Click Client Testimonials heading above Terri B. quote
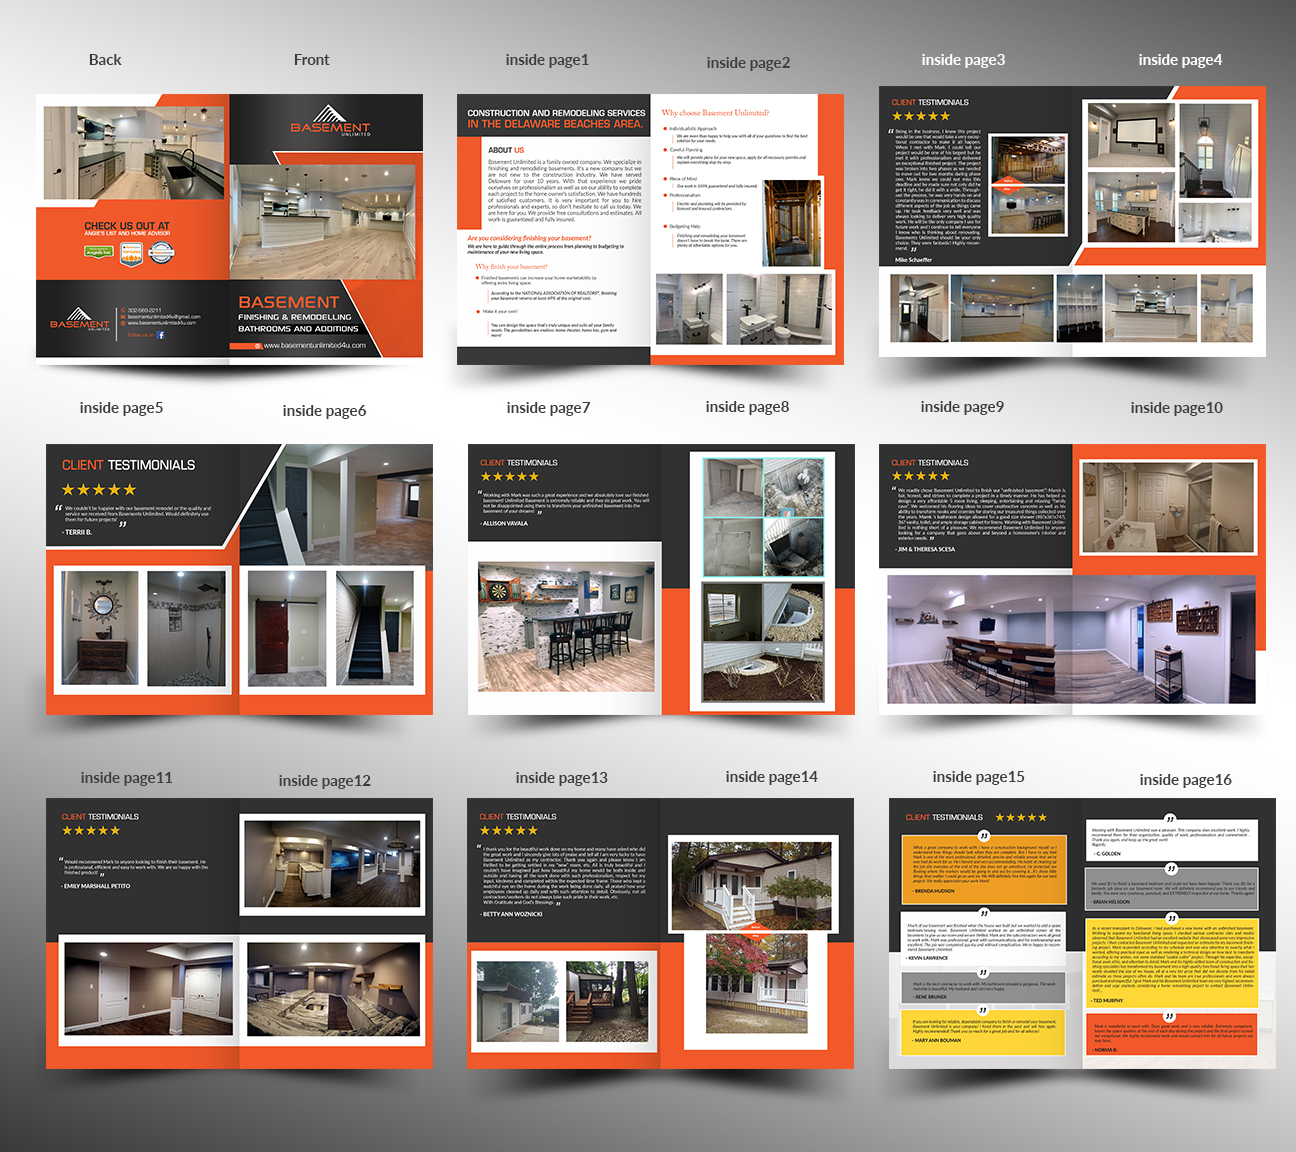Screen dimensions: 1296x1152 coord(129,465)
